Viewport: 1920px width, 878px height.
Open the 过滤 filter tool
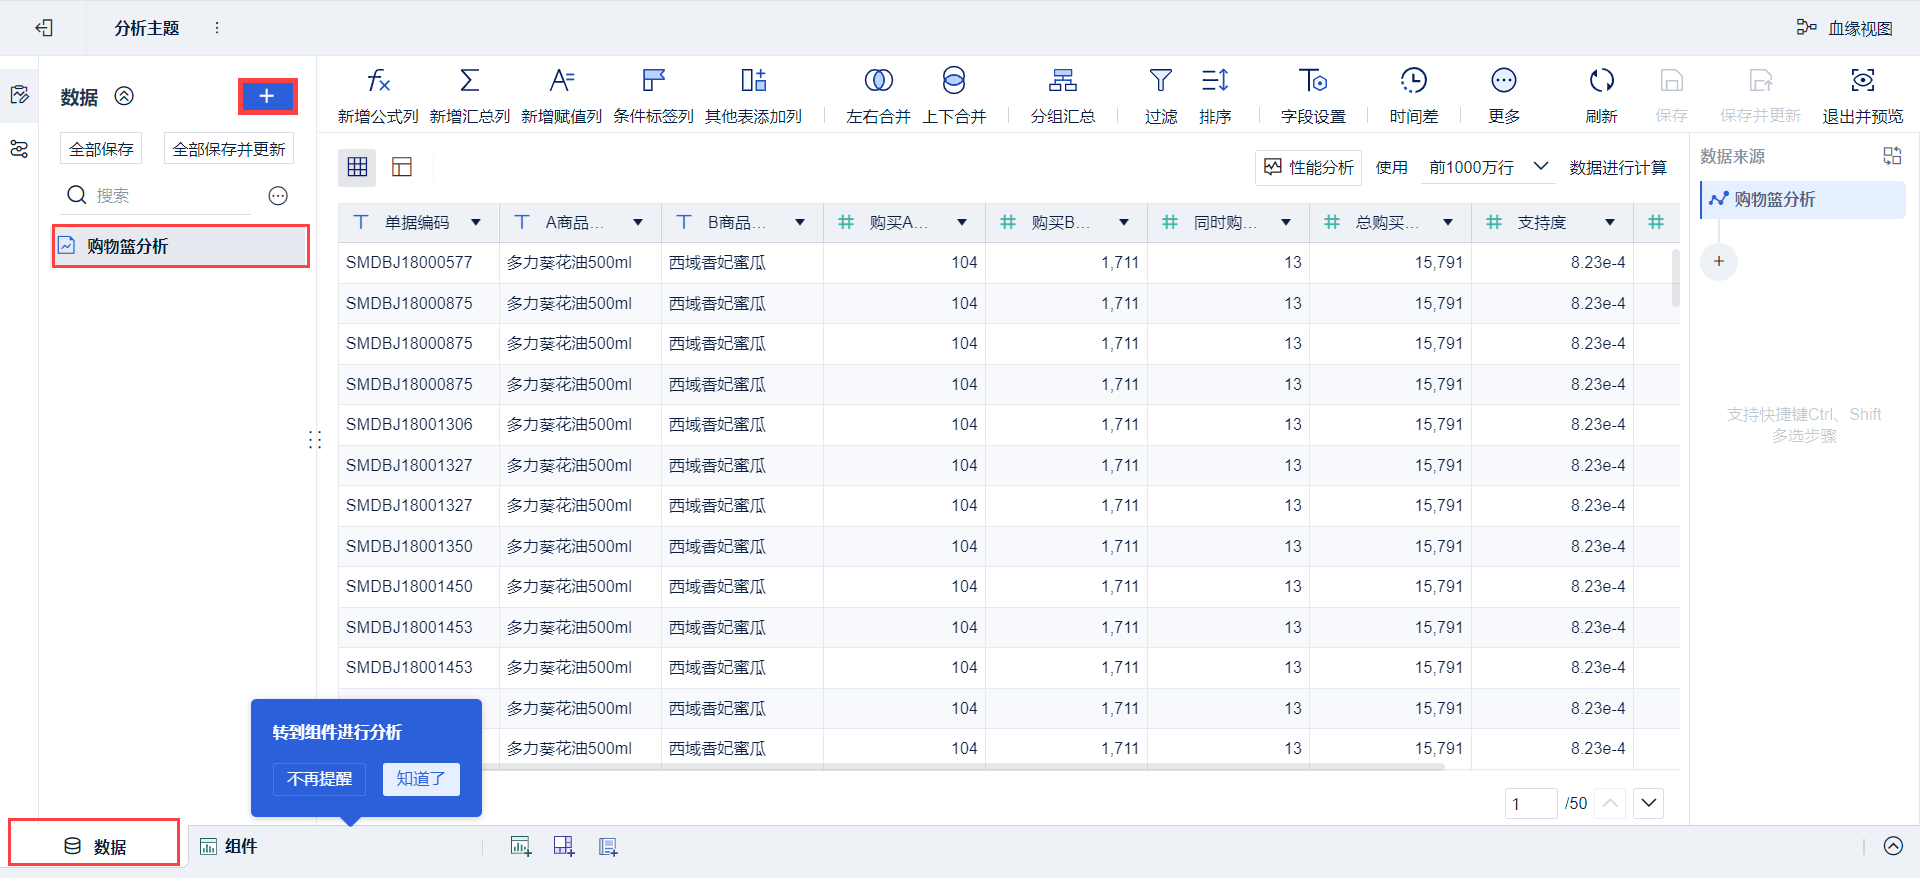click(1160, 81)
